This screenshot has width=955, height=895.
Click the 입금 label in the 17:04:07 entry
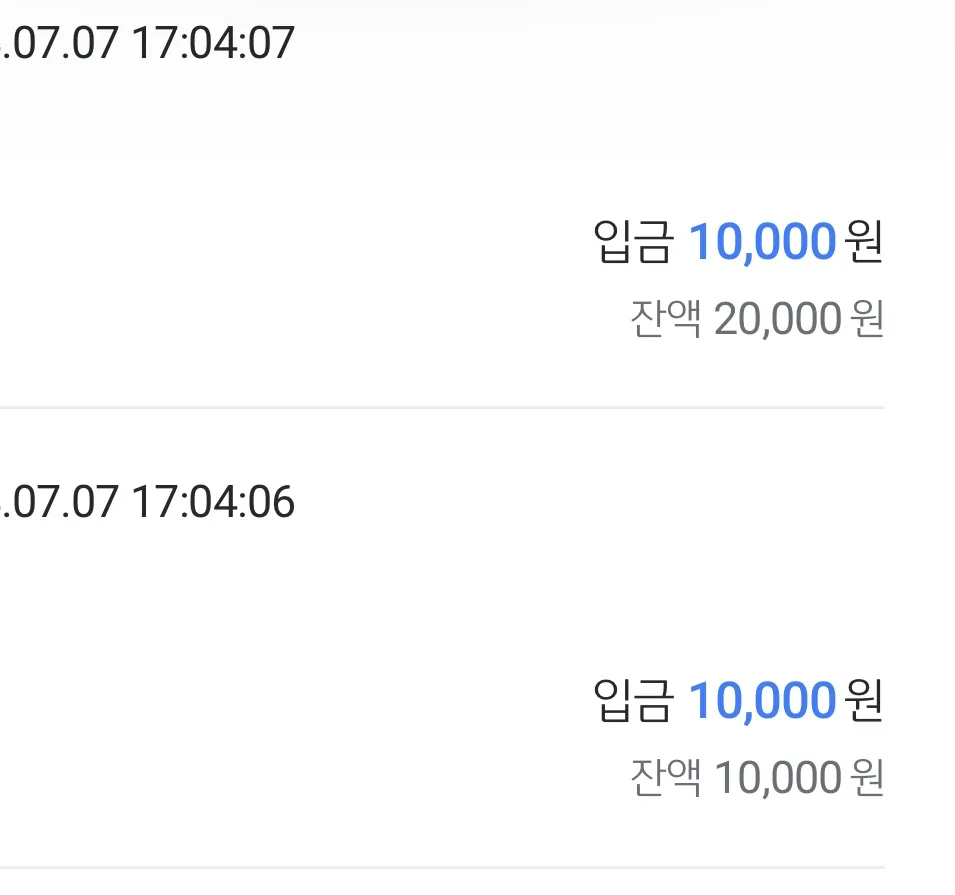pyautogui.click(x=633, y=242)
